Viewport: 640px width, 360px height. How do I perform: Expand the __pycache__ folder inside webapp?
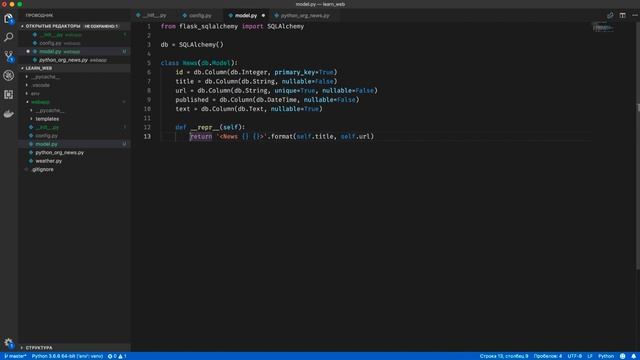coord(50,110)
